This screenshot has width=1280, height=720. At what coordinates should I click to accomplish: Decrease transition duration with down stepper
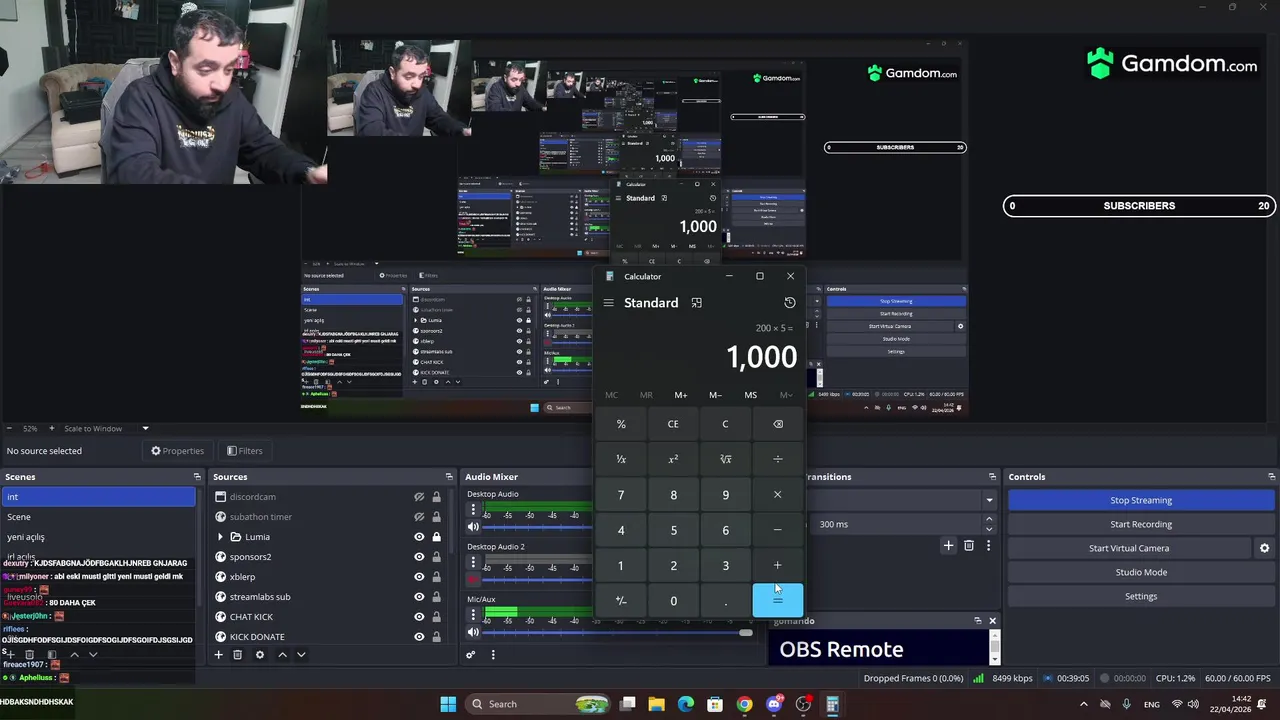coord(989,529)
